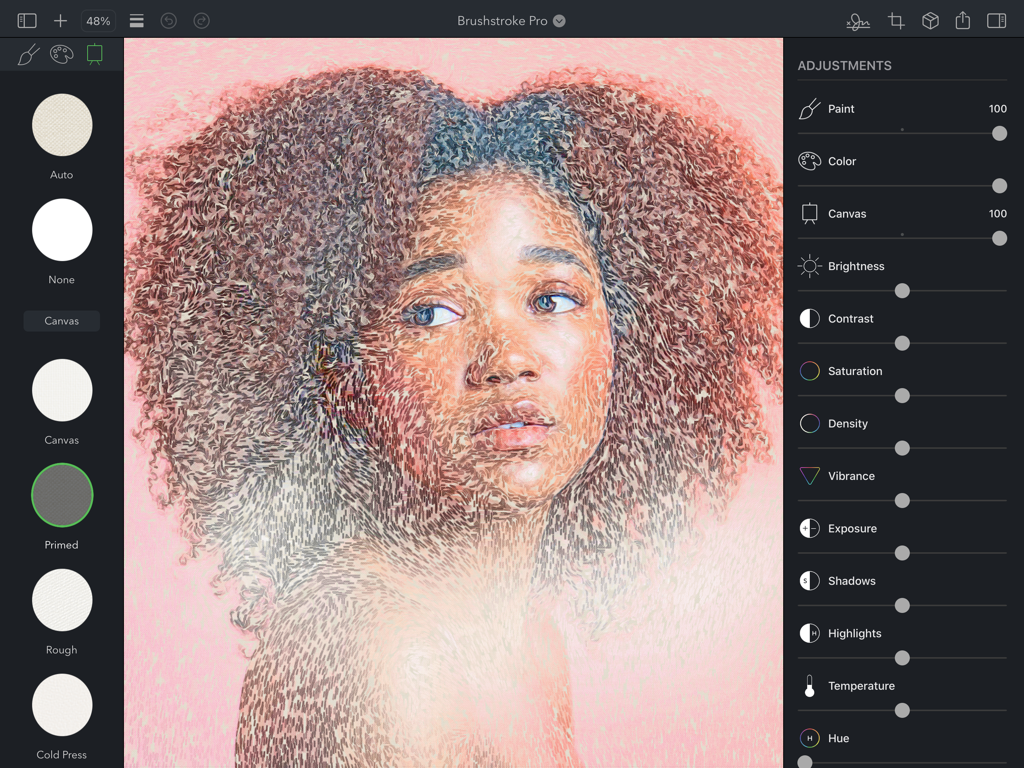Switch canvas style to None
Image resolution: width=1024 pixels, height=768 pixels.
(x=62, y=230)
